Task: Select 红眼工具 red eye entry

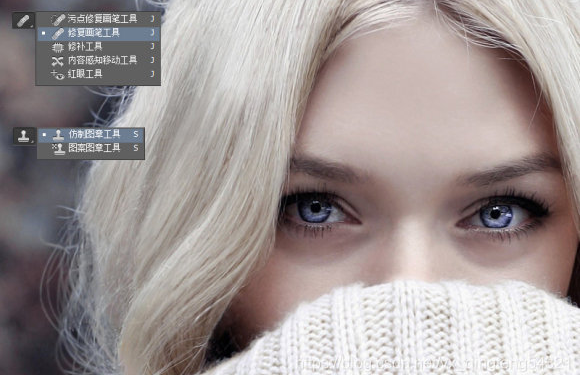Action: 98,74
